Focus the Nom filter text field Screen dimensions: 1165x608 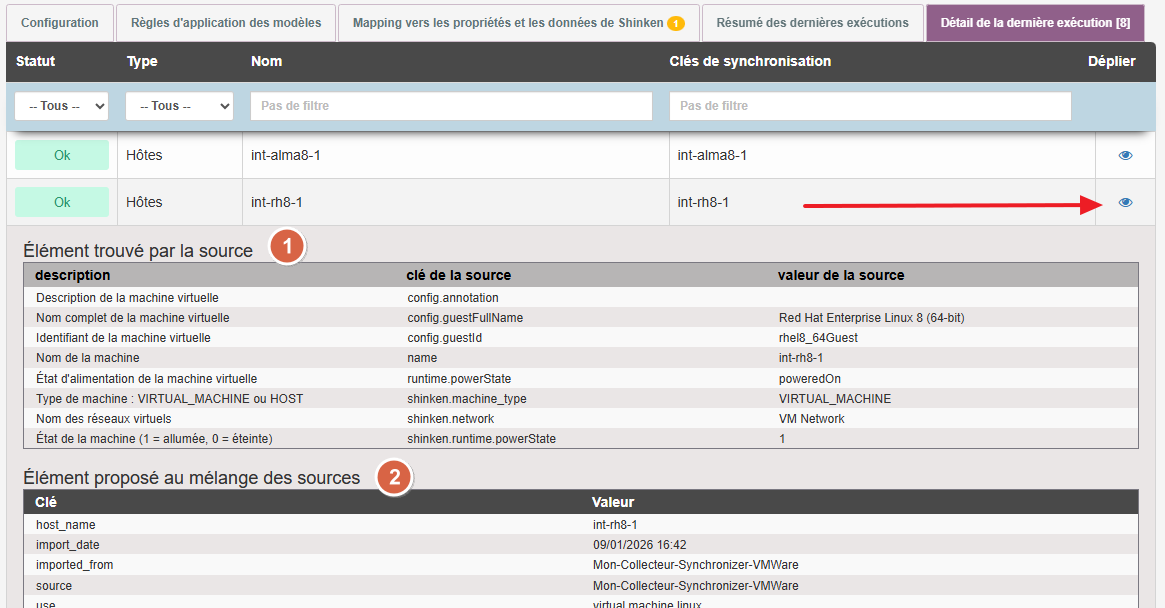451,106
